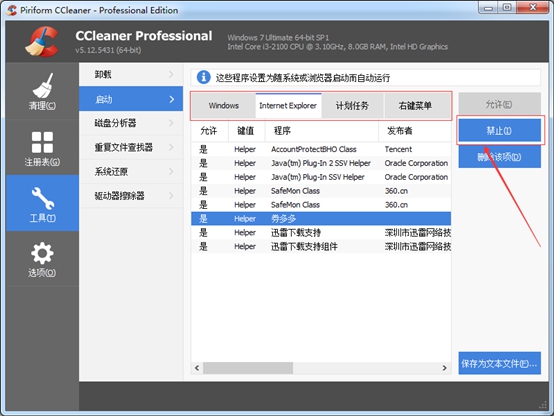Click chevron next to 驱动器擦除器
554x416 pixels.
click(x=171, y=195)
